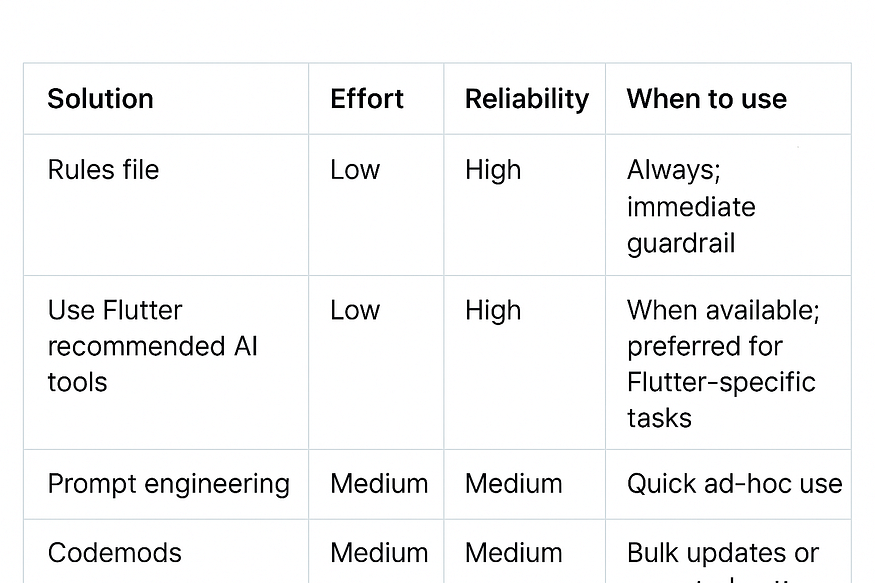
Task: Click the Effort column header
Action: point(367,99)
